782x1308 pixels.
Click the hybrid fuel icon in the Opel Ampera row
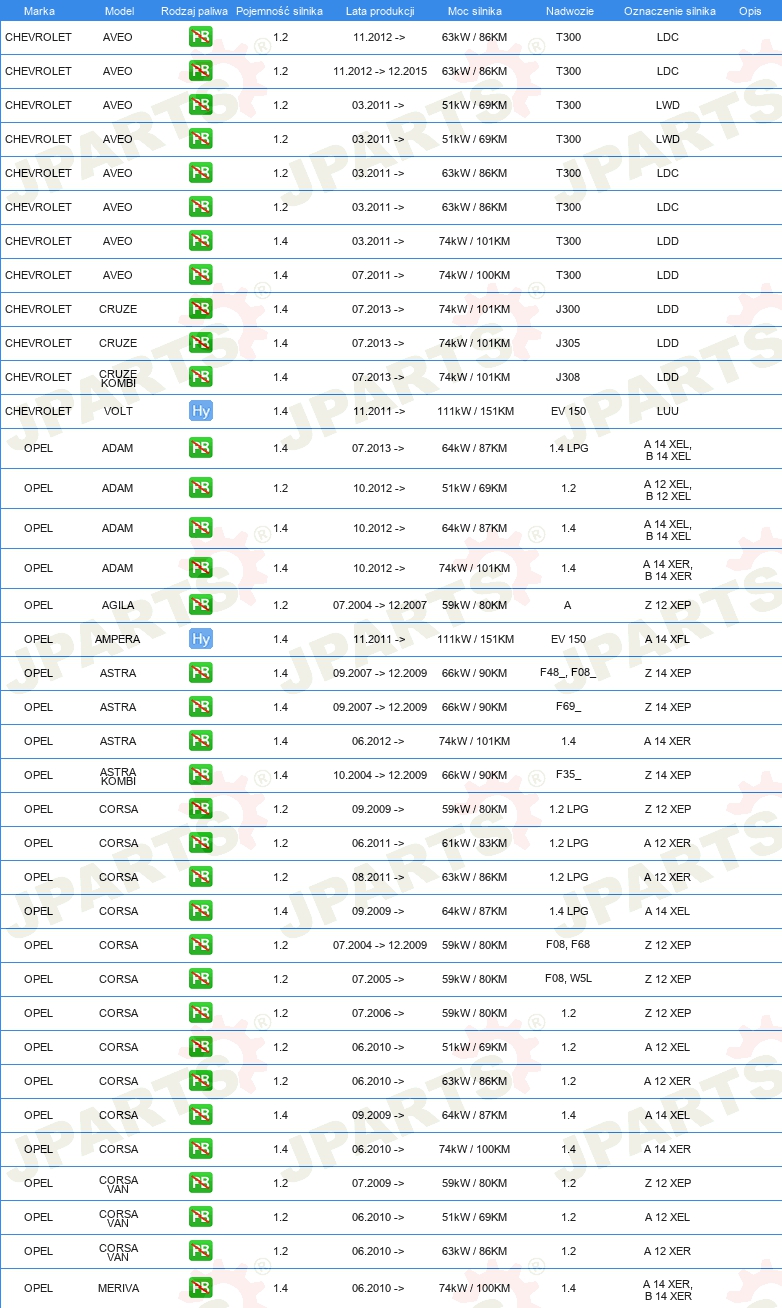click(x=201, y=639)
